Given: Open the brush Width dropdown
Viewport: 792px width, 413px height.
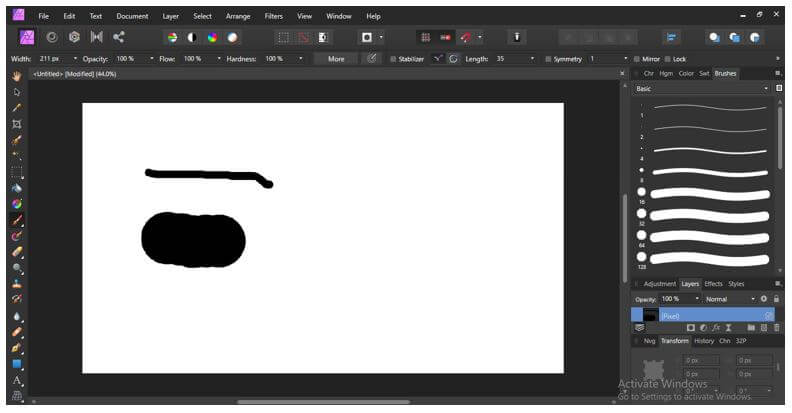Looking at the screenshot, I should pyautogui.click(x=75, y=59).
